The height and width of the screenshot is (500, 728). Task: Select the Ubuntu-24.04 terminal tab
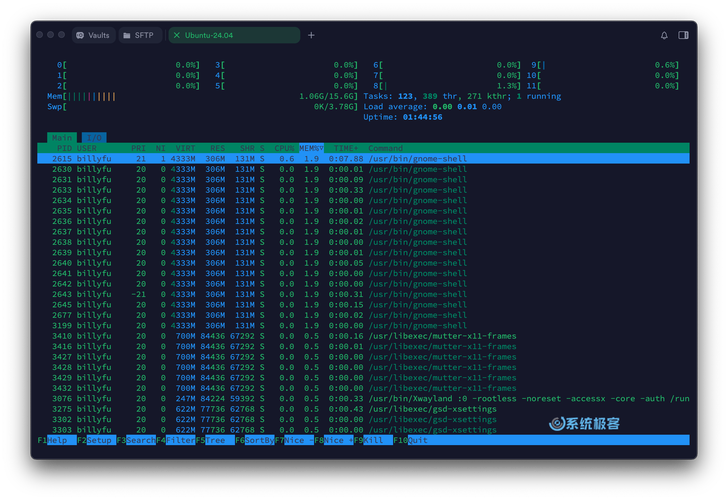[234, 35]
